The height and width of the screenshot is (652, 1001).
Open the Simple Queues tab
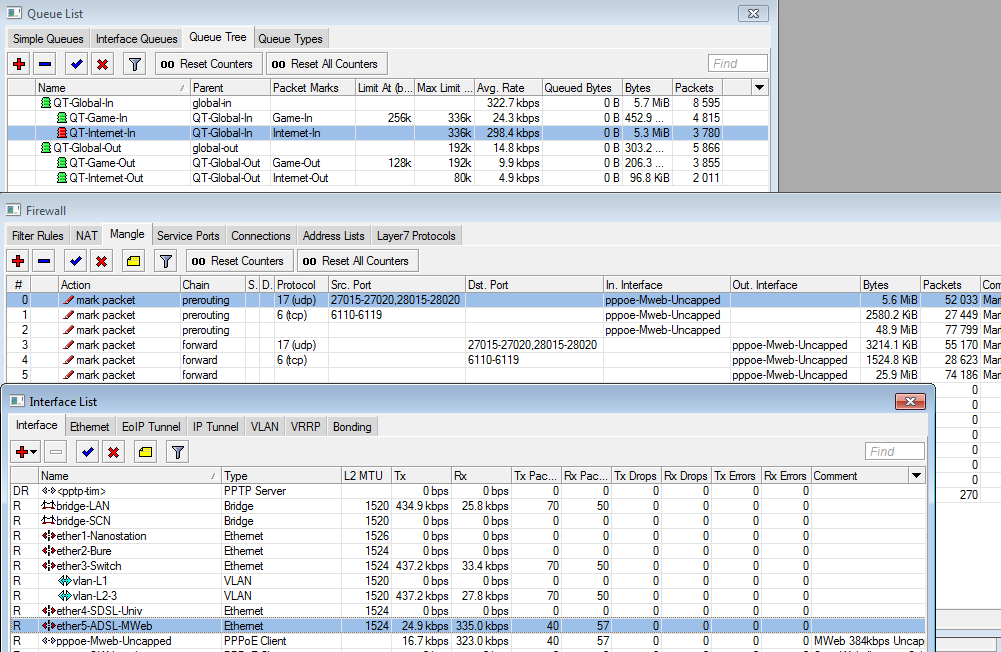48,39
